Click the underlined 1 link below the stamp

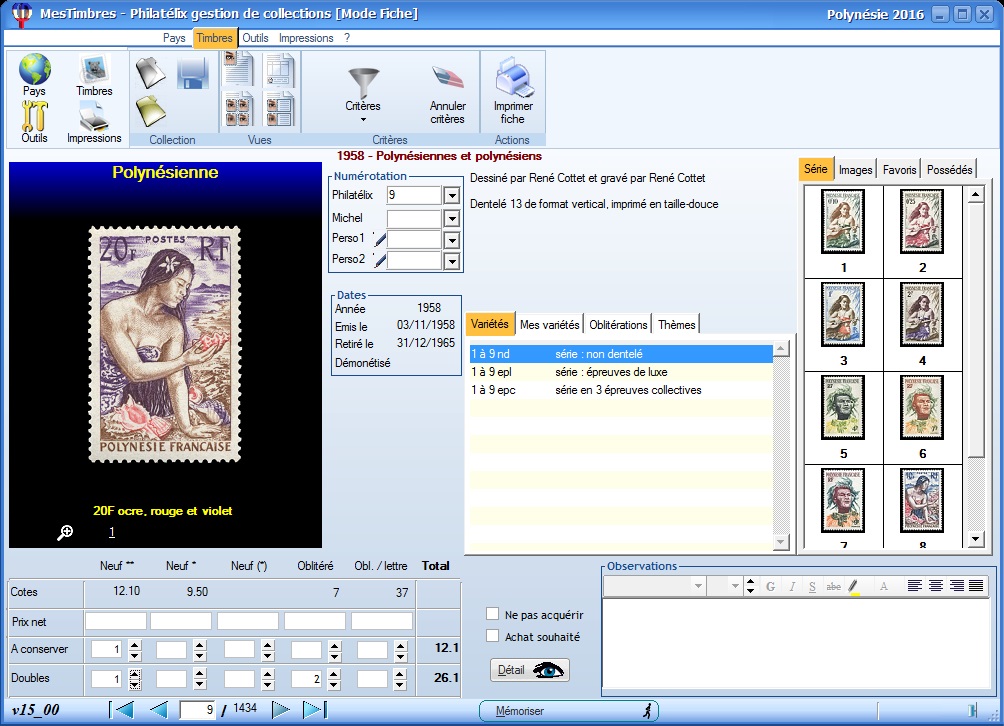click(x=112, y=532)
